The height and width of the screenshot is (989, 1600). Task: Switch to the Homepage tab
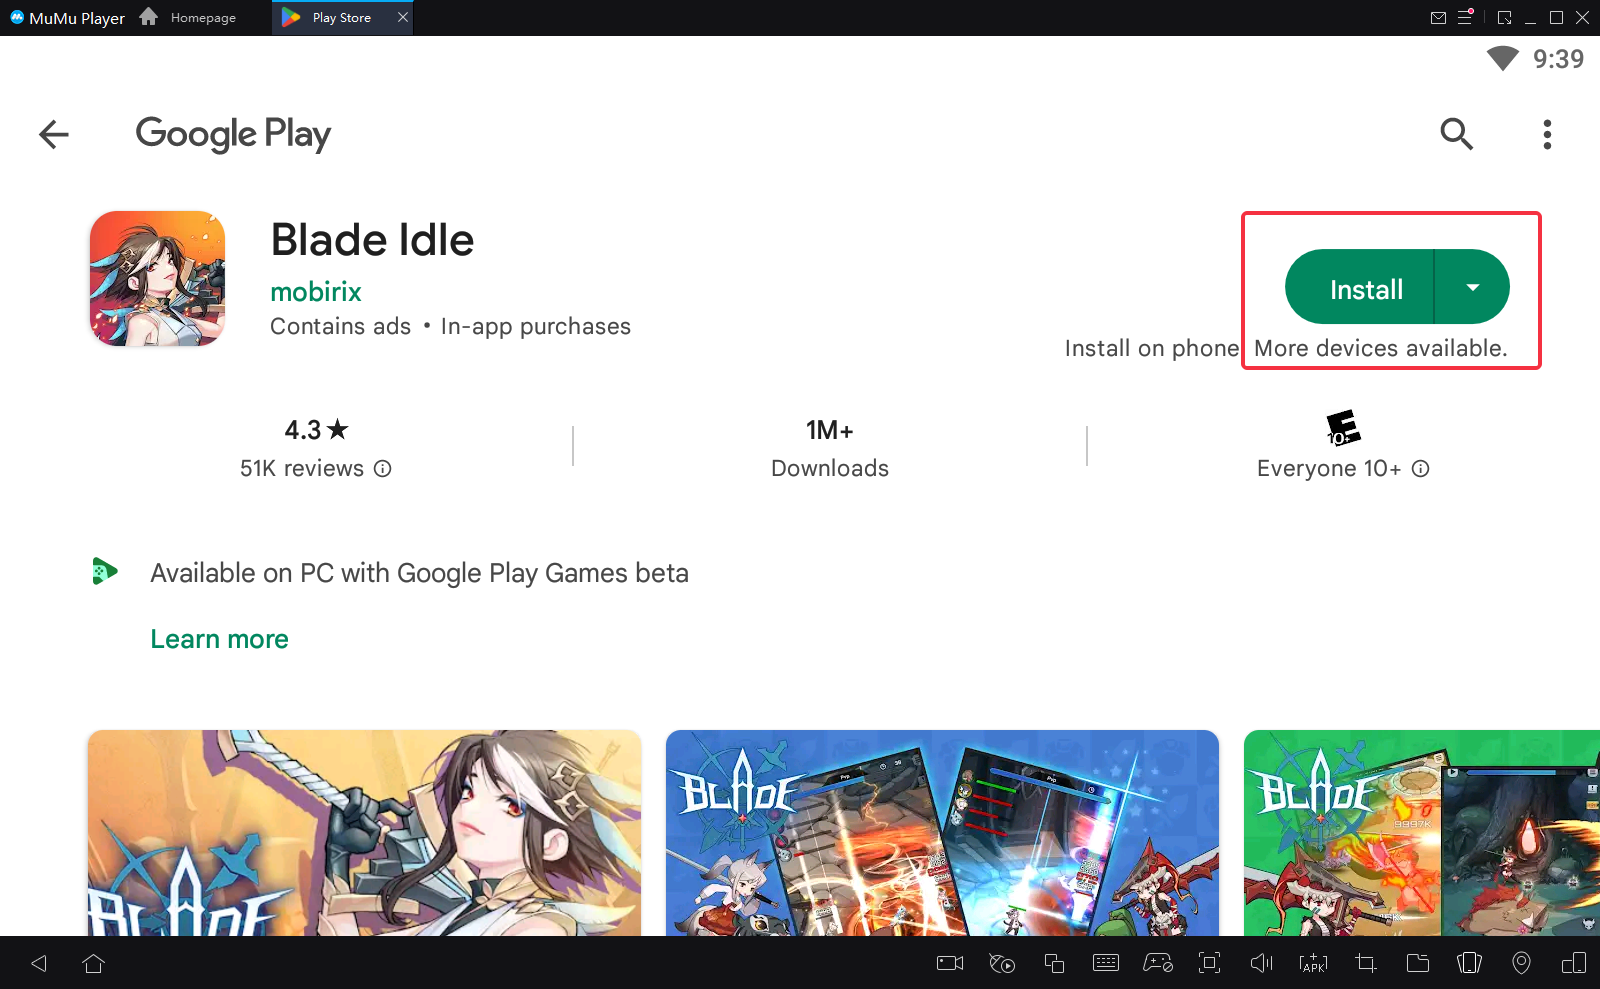click(188, 18)
